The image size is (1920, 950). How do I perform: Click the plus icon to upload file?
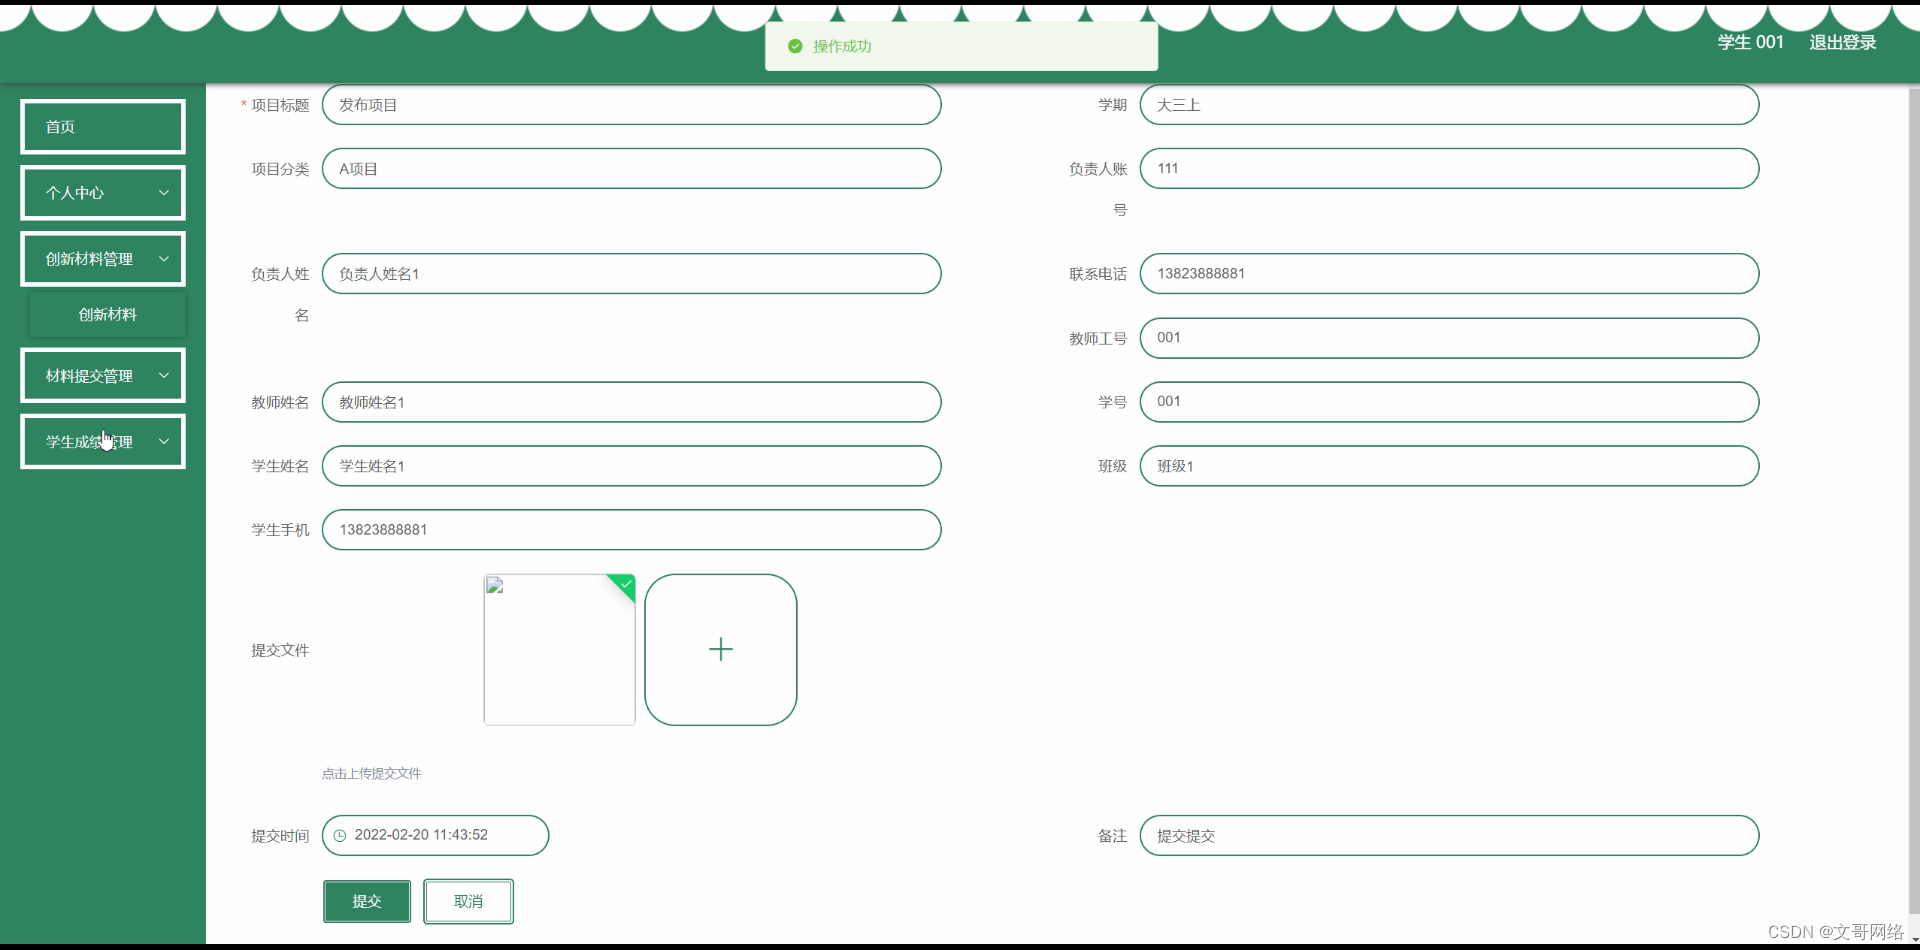pyautogui.click(x=721, y=649)
